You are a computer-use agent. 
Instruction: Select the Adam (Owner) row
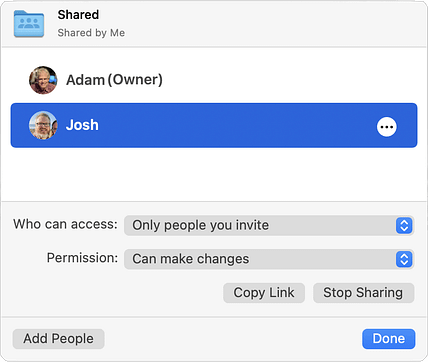[214, 80]
